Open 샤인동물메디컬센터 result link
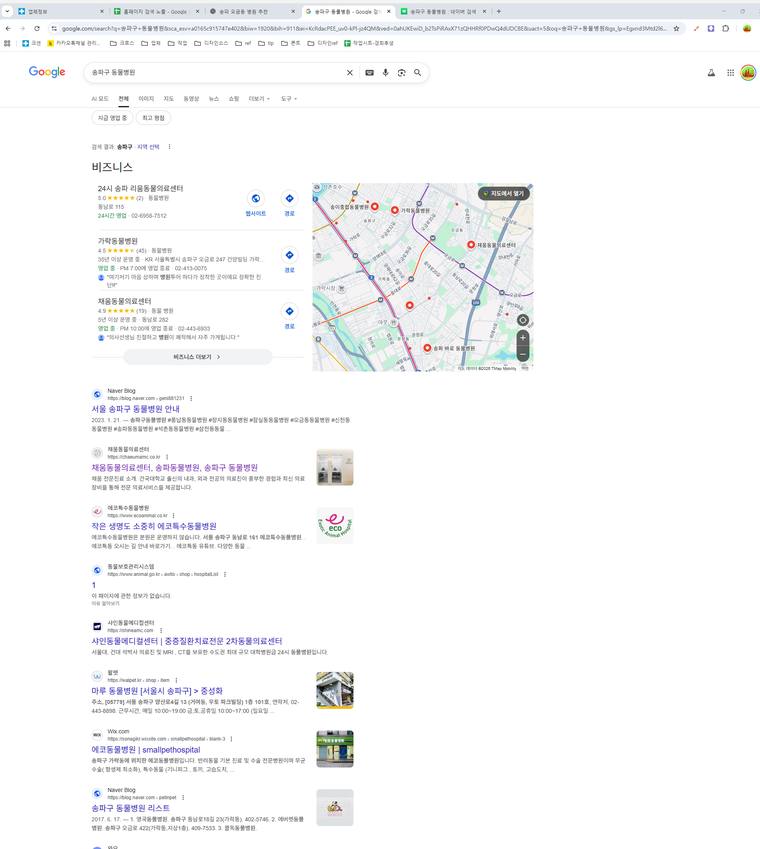This screenshot has height=849, width=760. (187, 641)
